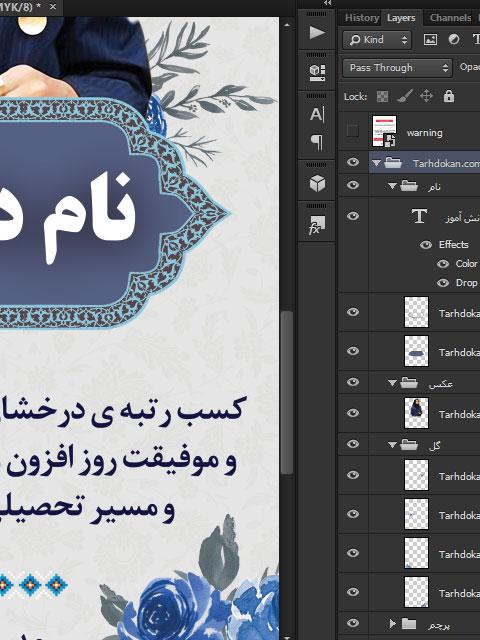
Task: Hide the person photo layer
Action: pyautogui.click(x=353, y=413)
